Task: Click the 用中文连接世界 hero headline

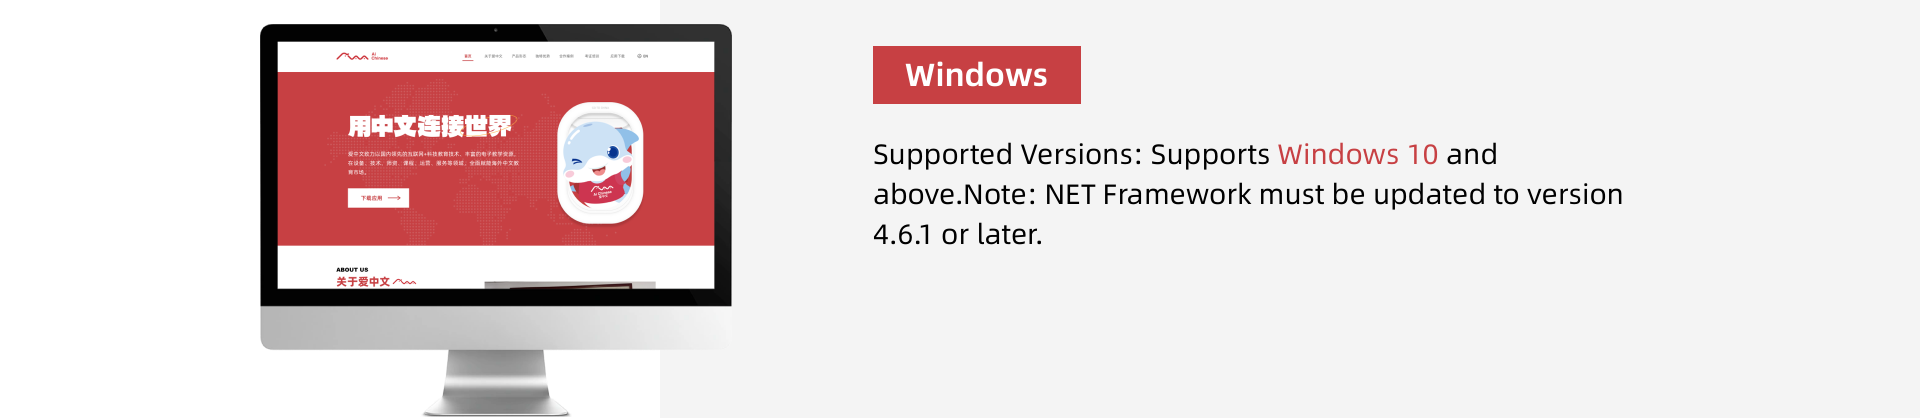Action: (429, 126)
